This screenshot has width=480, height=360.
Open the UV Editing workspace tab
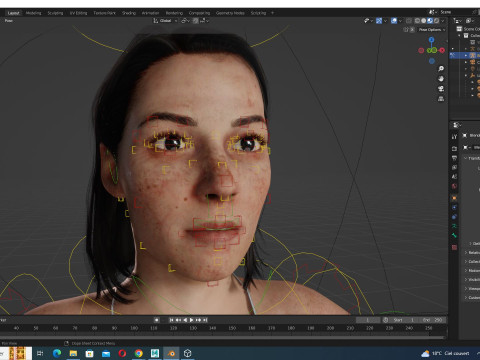[x=78, y=13]
